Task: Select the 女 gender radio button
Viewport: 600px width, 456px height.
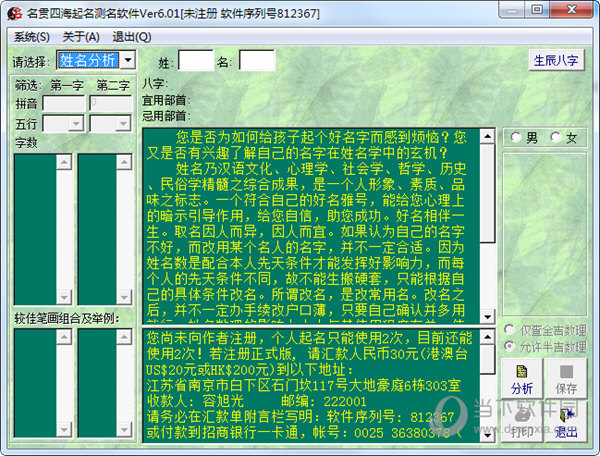Action: (x=556, y=137)
